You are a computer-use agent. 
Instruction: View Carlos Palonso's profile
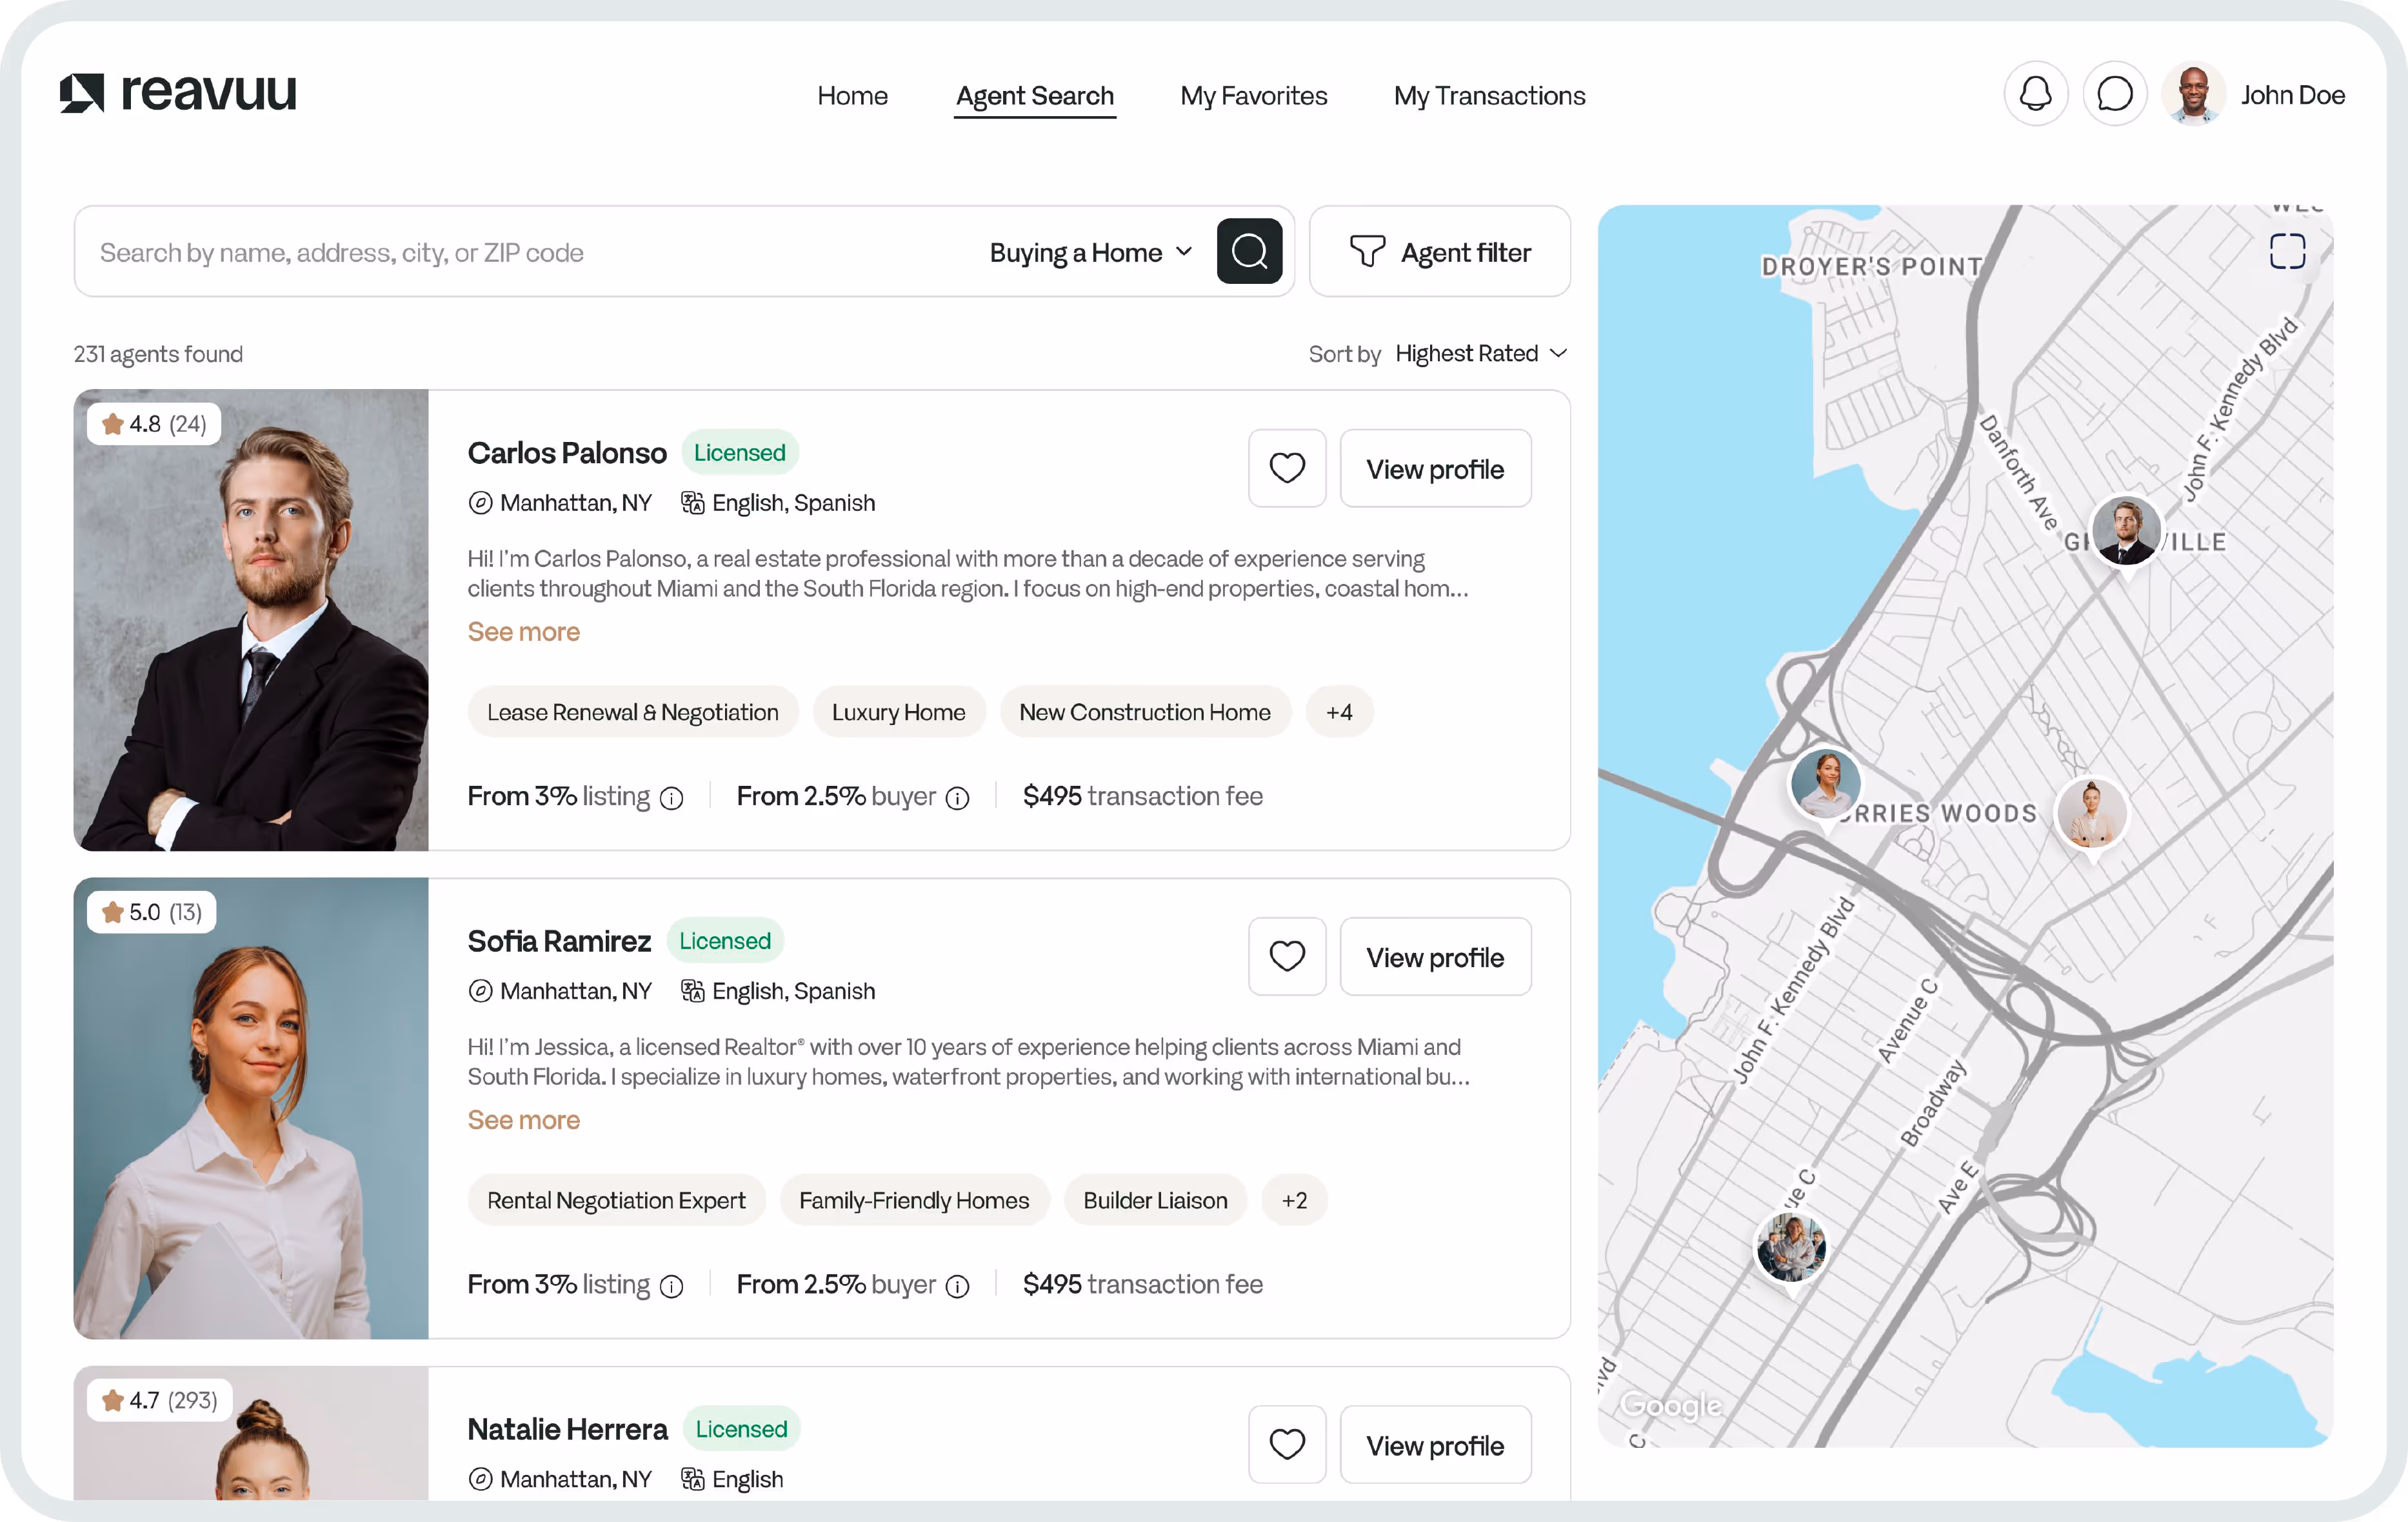(1435, 469)
